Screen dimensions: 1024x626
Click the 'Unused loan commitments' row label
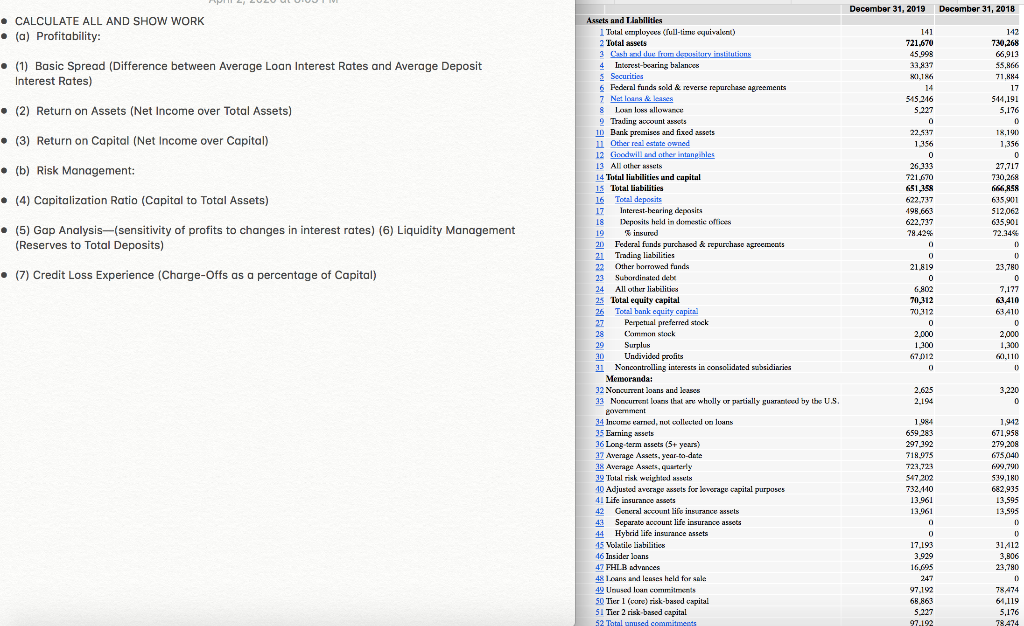(x=650, y=589)
